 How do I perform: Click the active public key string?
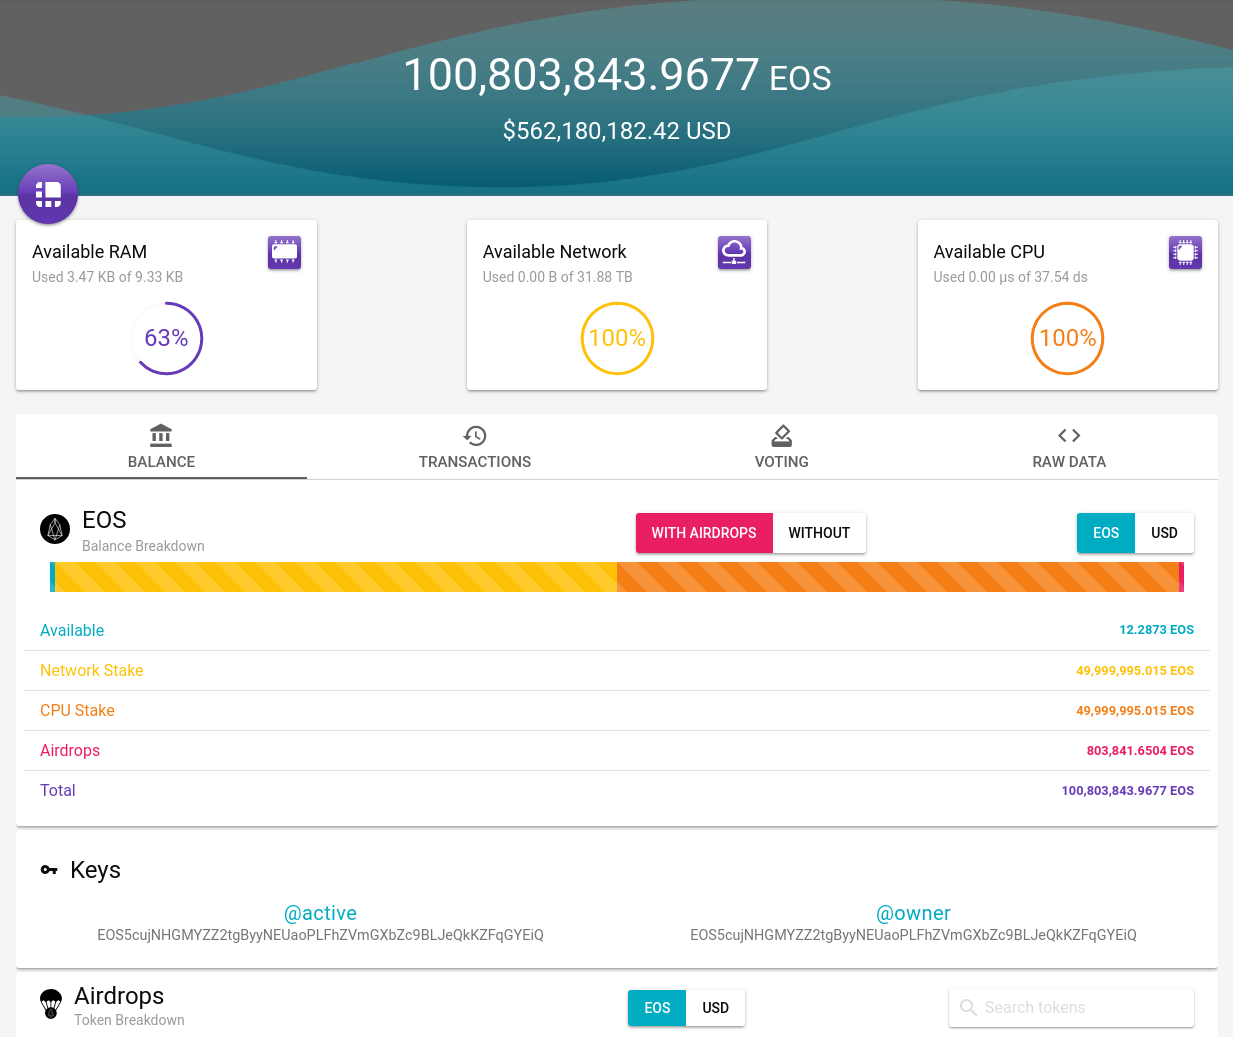320,935
